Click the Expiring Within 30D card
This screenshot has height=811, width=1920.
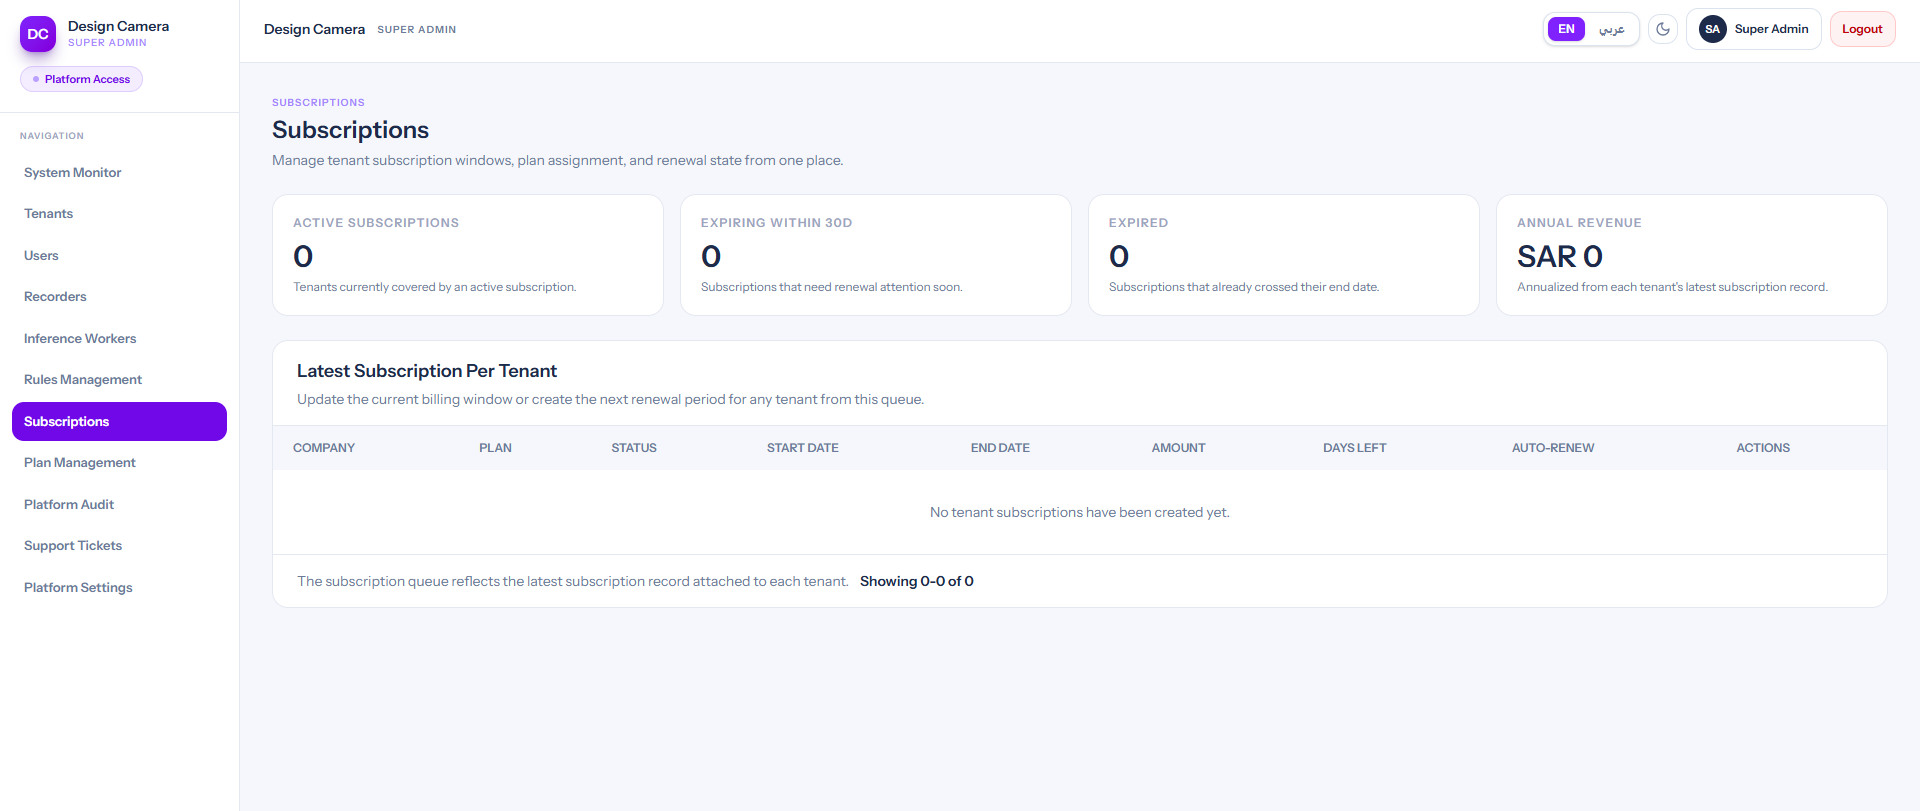pyautogui.click(x=876, y=255)
